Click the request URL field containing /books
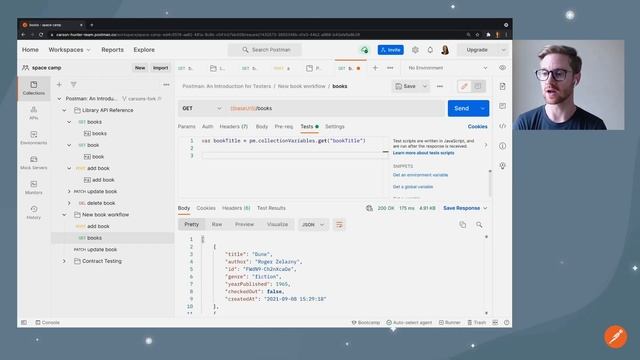This screenshot has height=360, width=640. [336, 108]
